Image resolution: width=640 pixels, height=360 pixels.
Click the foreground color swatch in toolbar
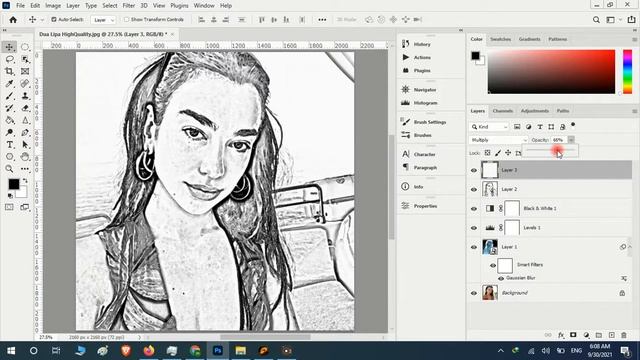[13, 184]
